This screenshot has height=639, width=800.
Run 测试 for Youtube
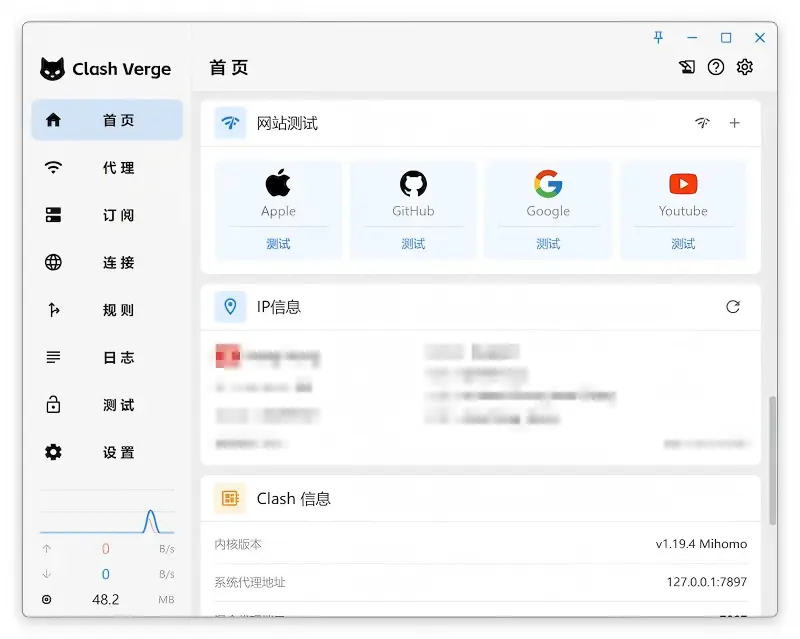683,244
